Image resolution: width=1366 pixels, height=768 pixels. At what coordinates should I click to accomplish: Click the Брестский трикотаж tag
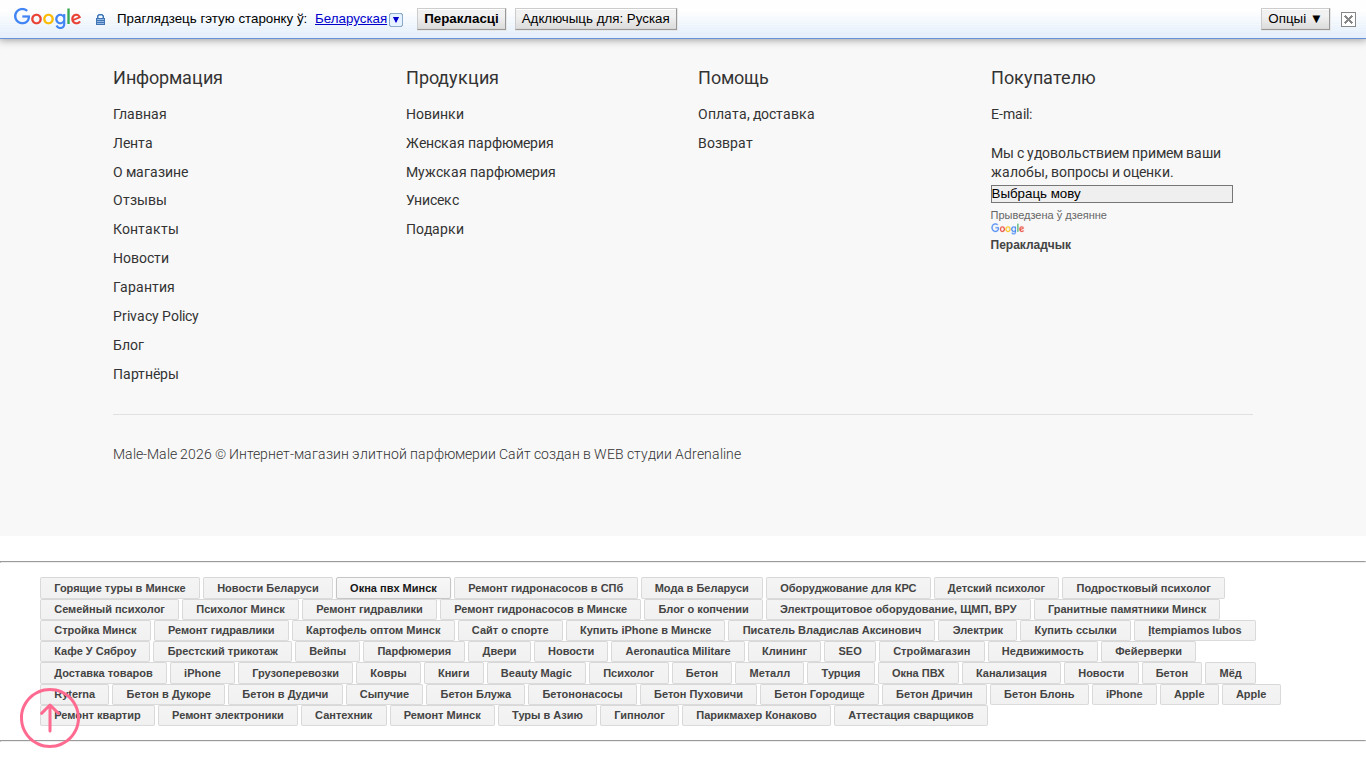coord(223,651)
